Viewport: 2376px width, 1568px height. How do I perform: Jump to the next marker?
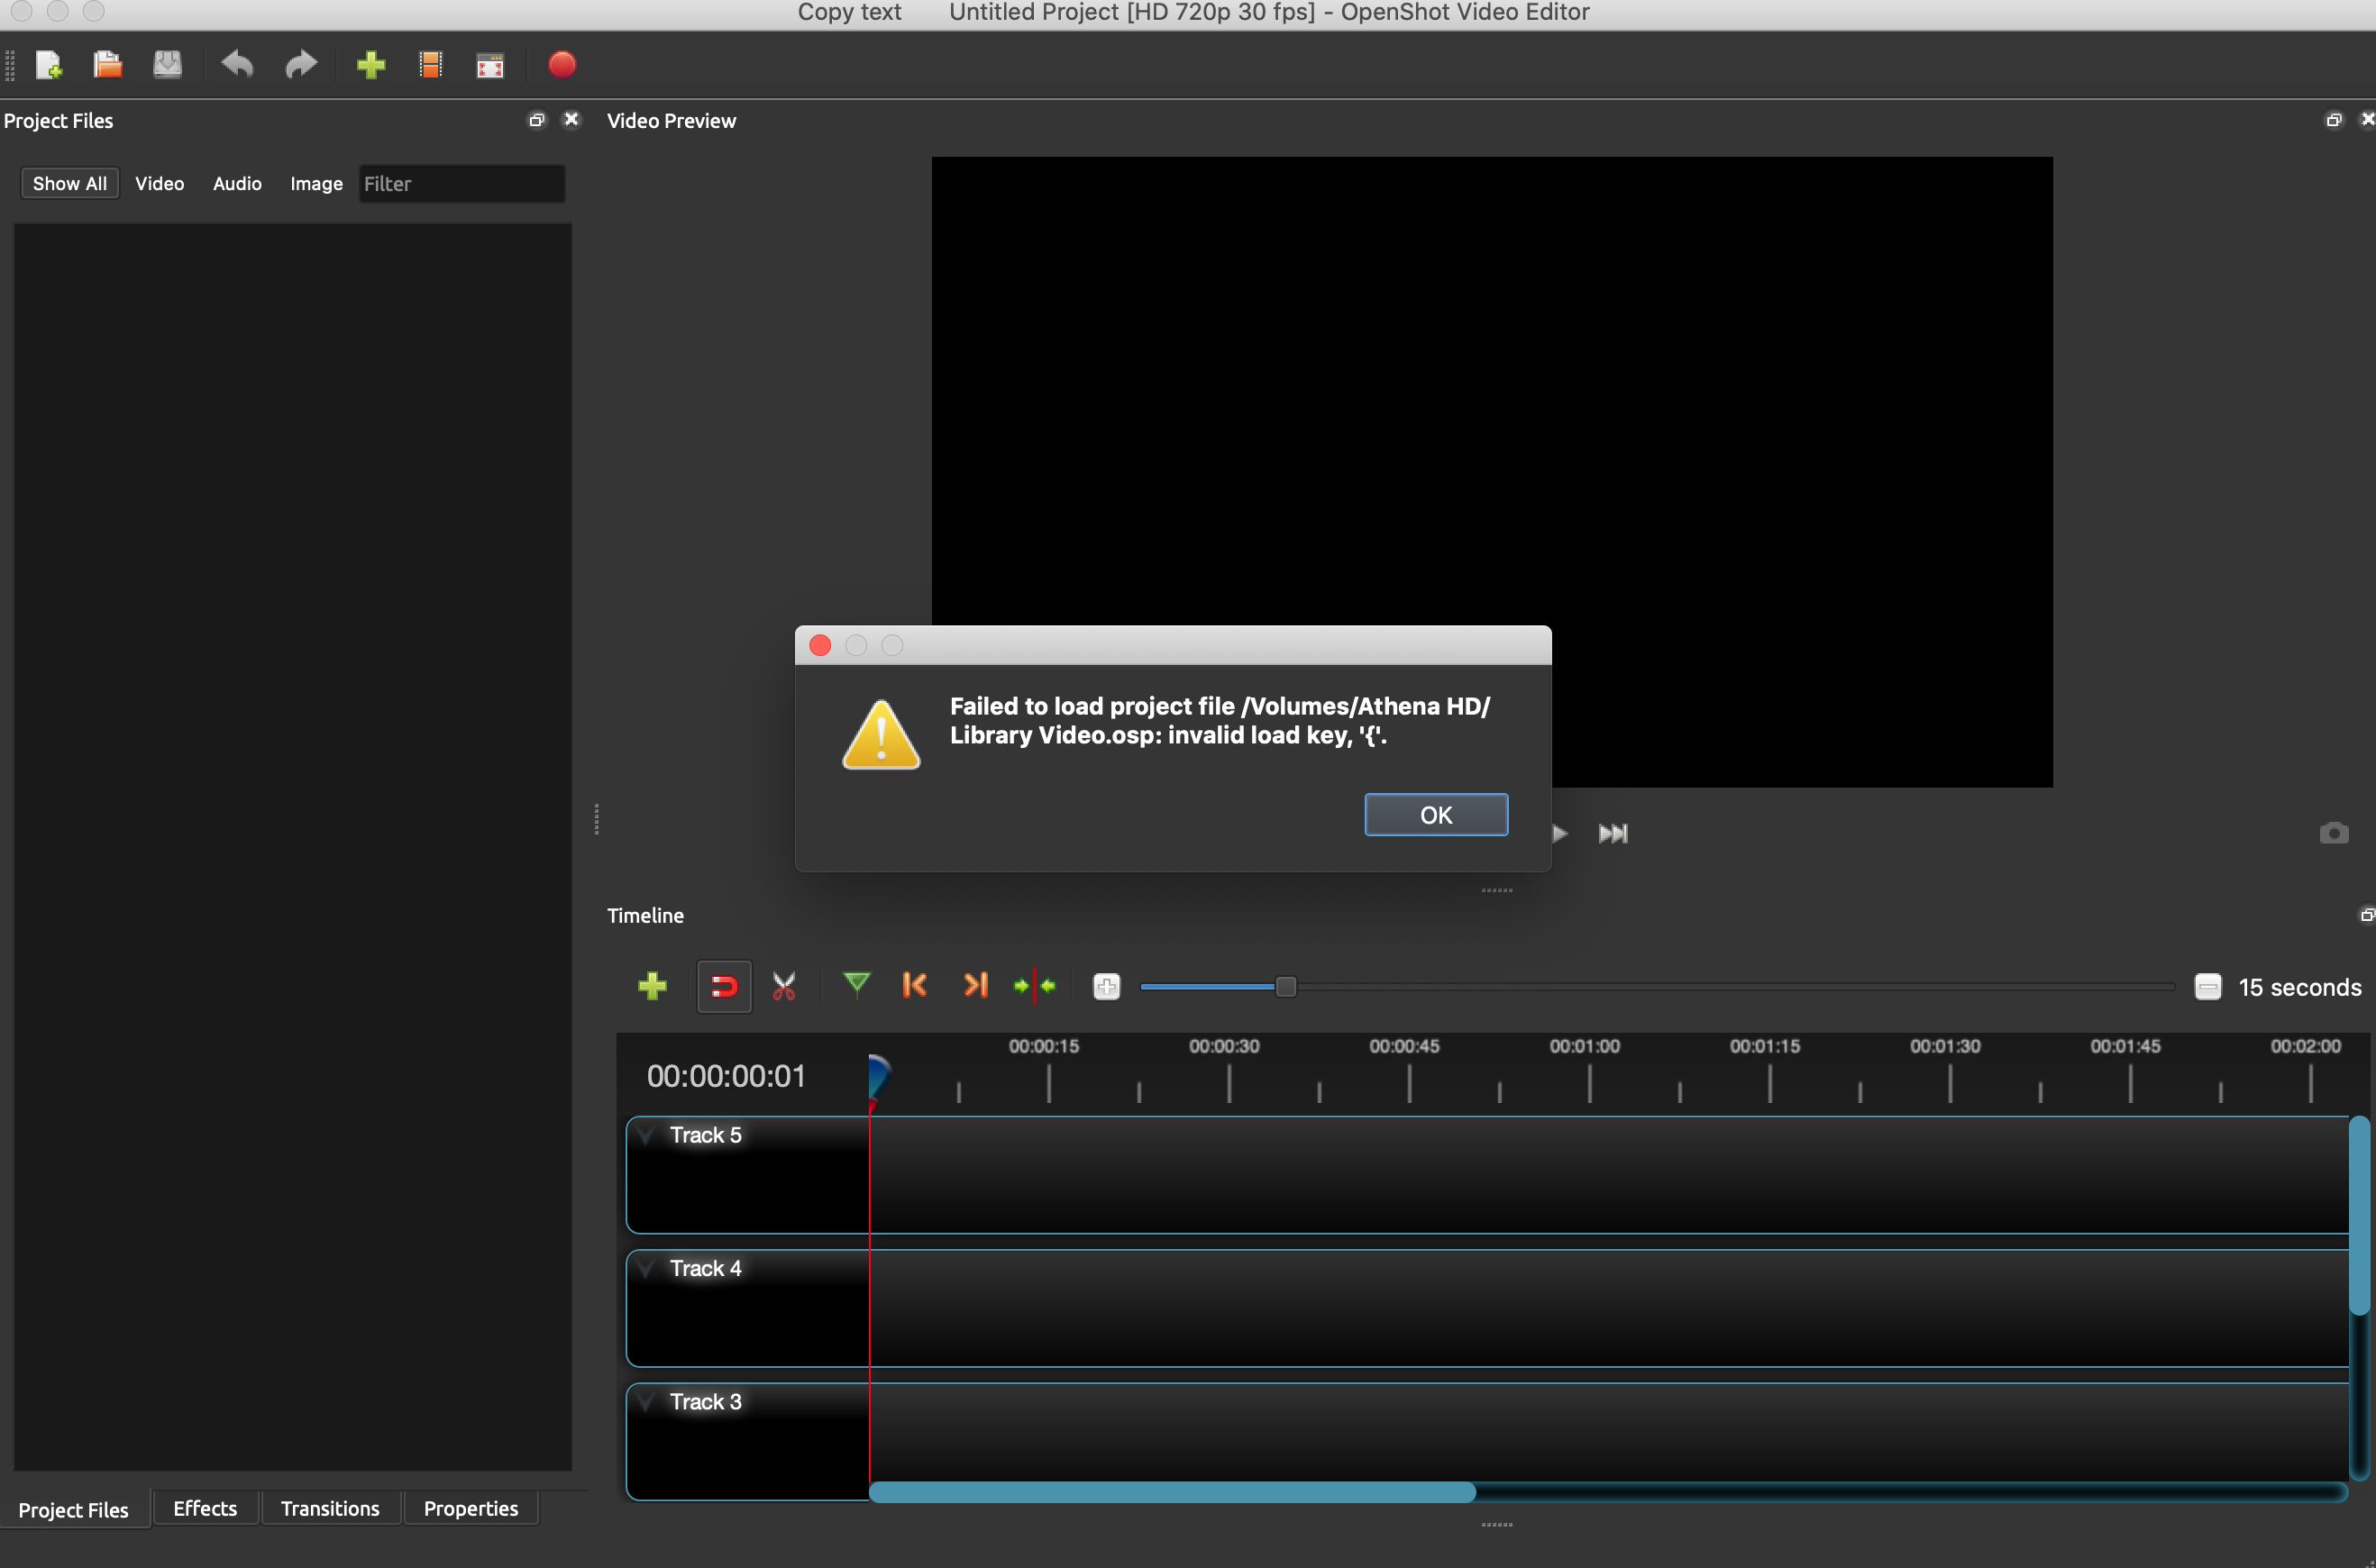pos(975,985)
